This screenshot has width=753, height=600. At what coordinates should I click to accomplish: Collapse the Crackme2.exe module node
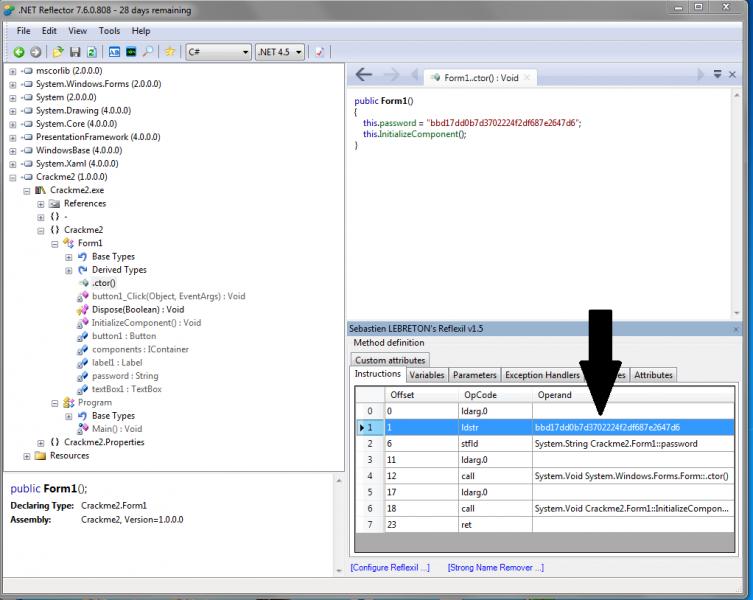(x=27, y=191)
